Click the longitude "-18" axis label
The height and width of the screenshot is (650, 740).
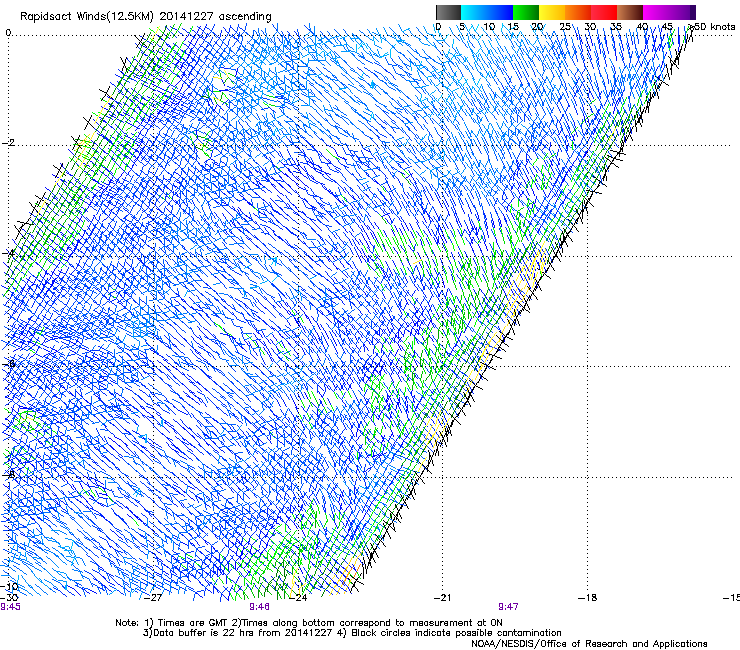point(588,598)
